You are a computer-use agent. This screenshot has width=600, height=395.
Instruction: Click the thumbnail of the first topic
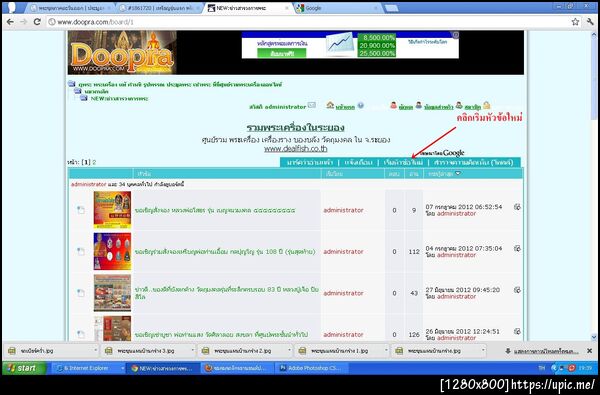tap(112, 210)
